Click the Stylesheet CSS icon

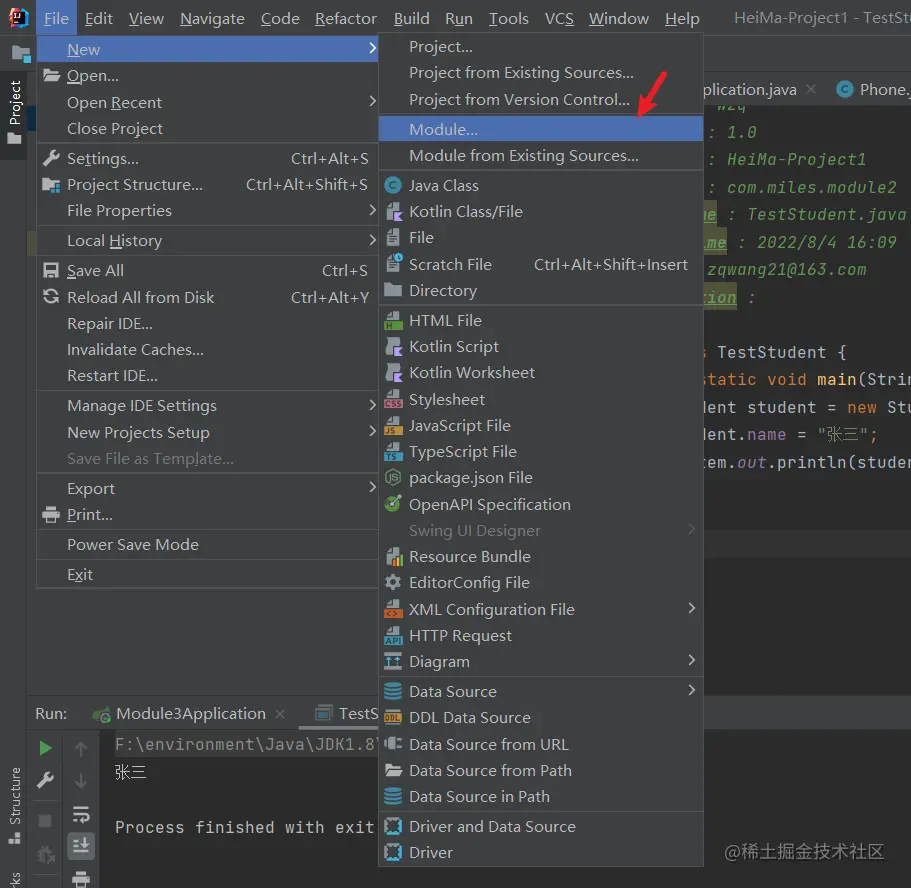(393, 399)
